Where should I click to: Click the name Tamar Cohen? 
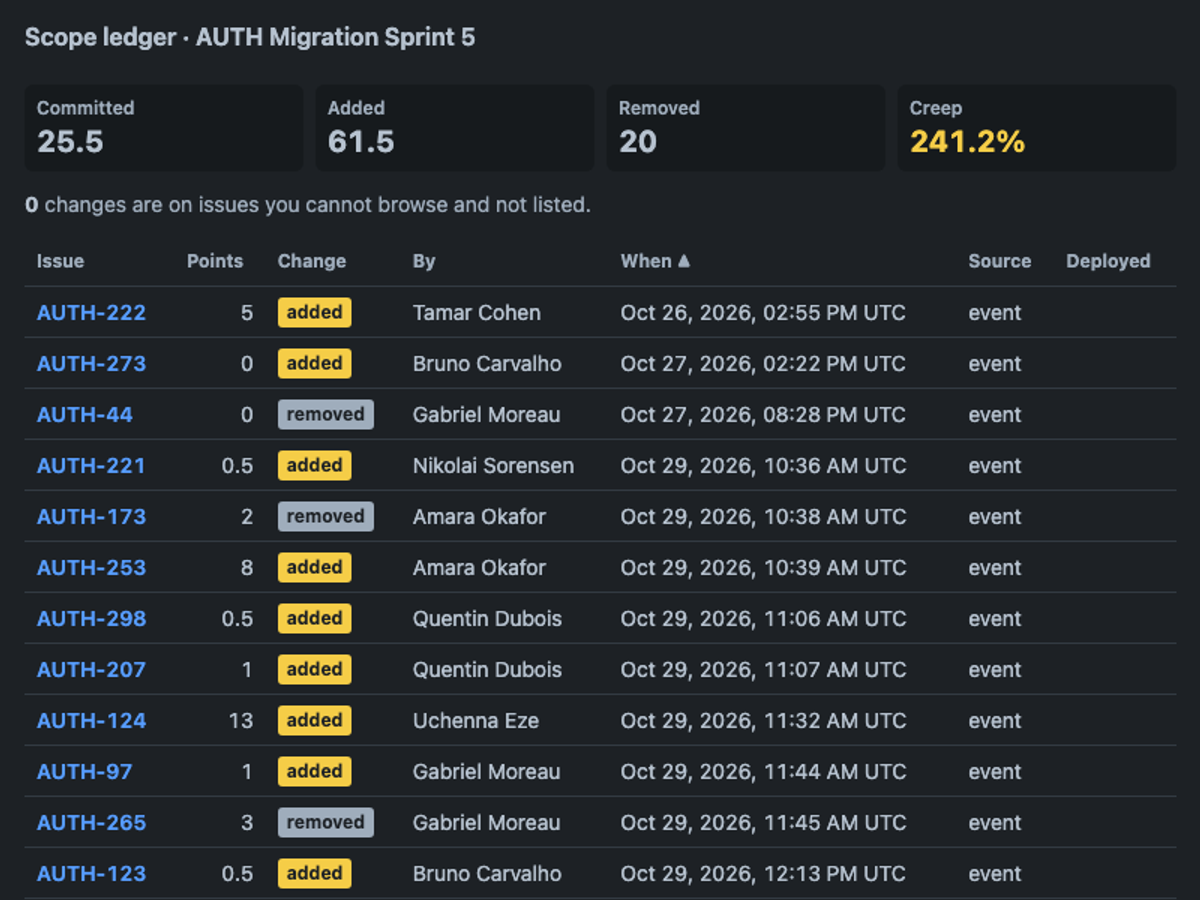coord(477,313)
